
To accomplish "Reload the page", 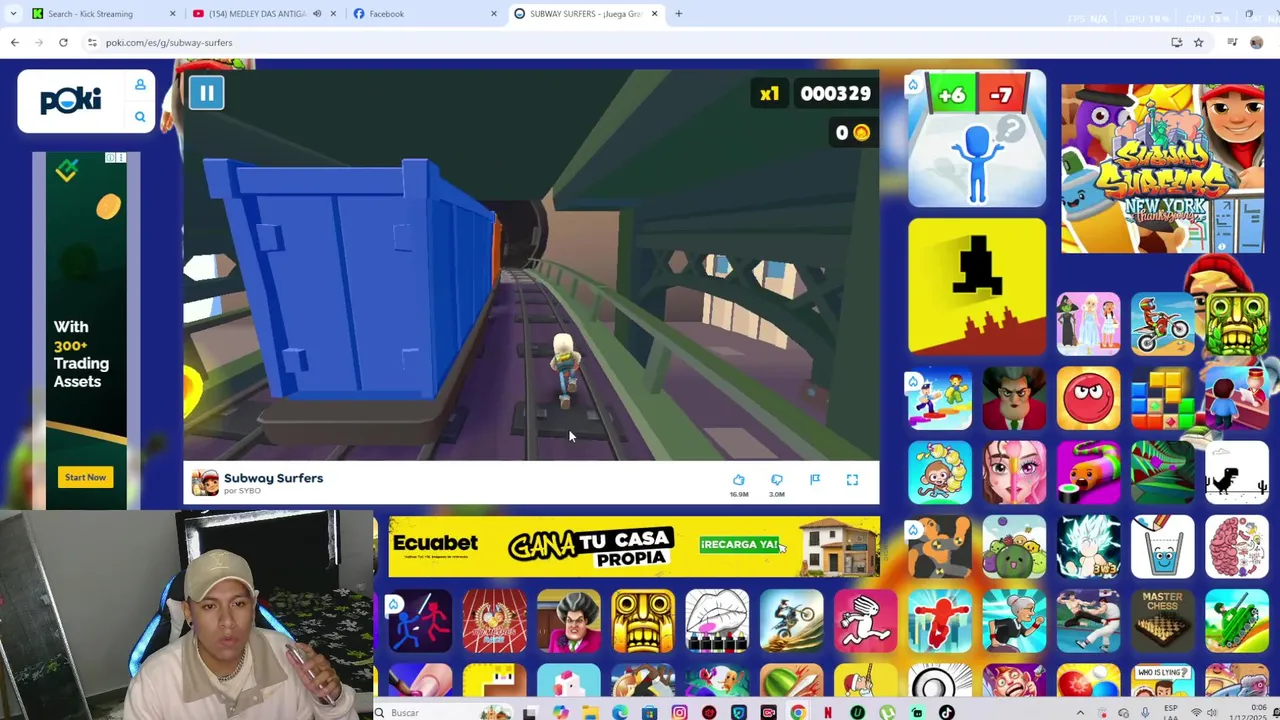I will [63, 43].
